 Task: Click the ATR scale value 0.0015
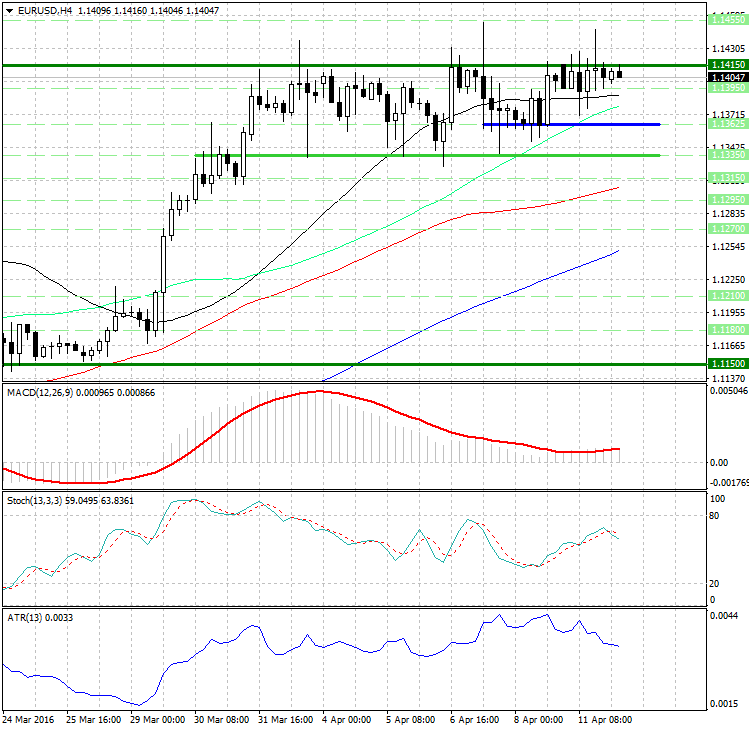(x=724, y=704)
